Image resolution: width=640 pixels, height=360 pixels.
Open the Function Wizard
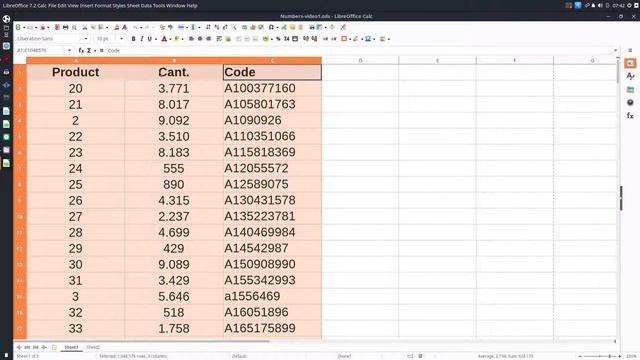pos(81,50)
